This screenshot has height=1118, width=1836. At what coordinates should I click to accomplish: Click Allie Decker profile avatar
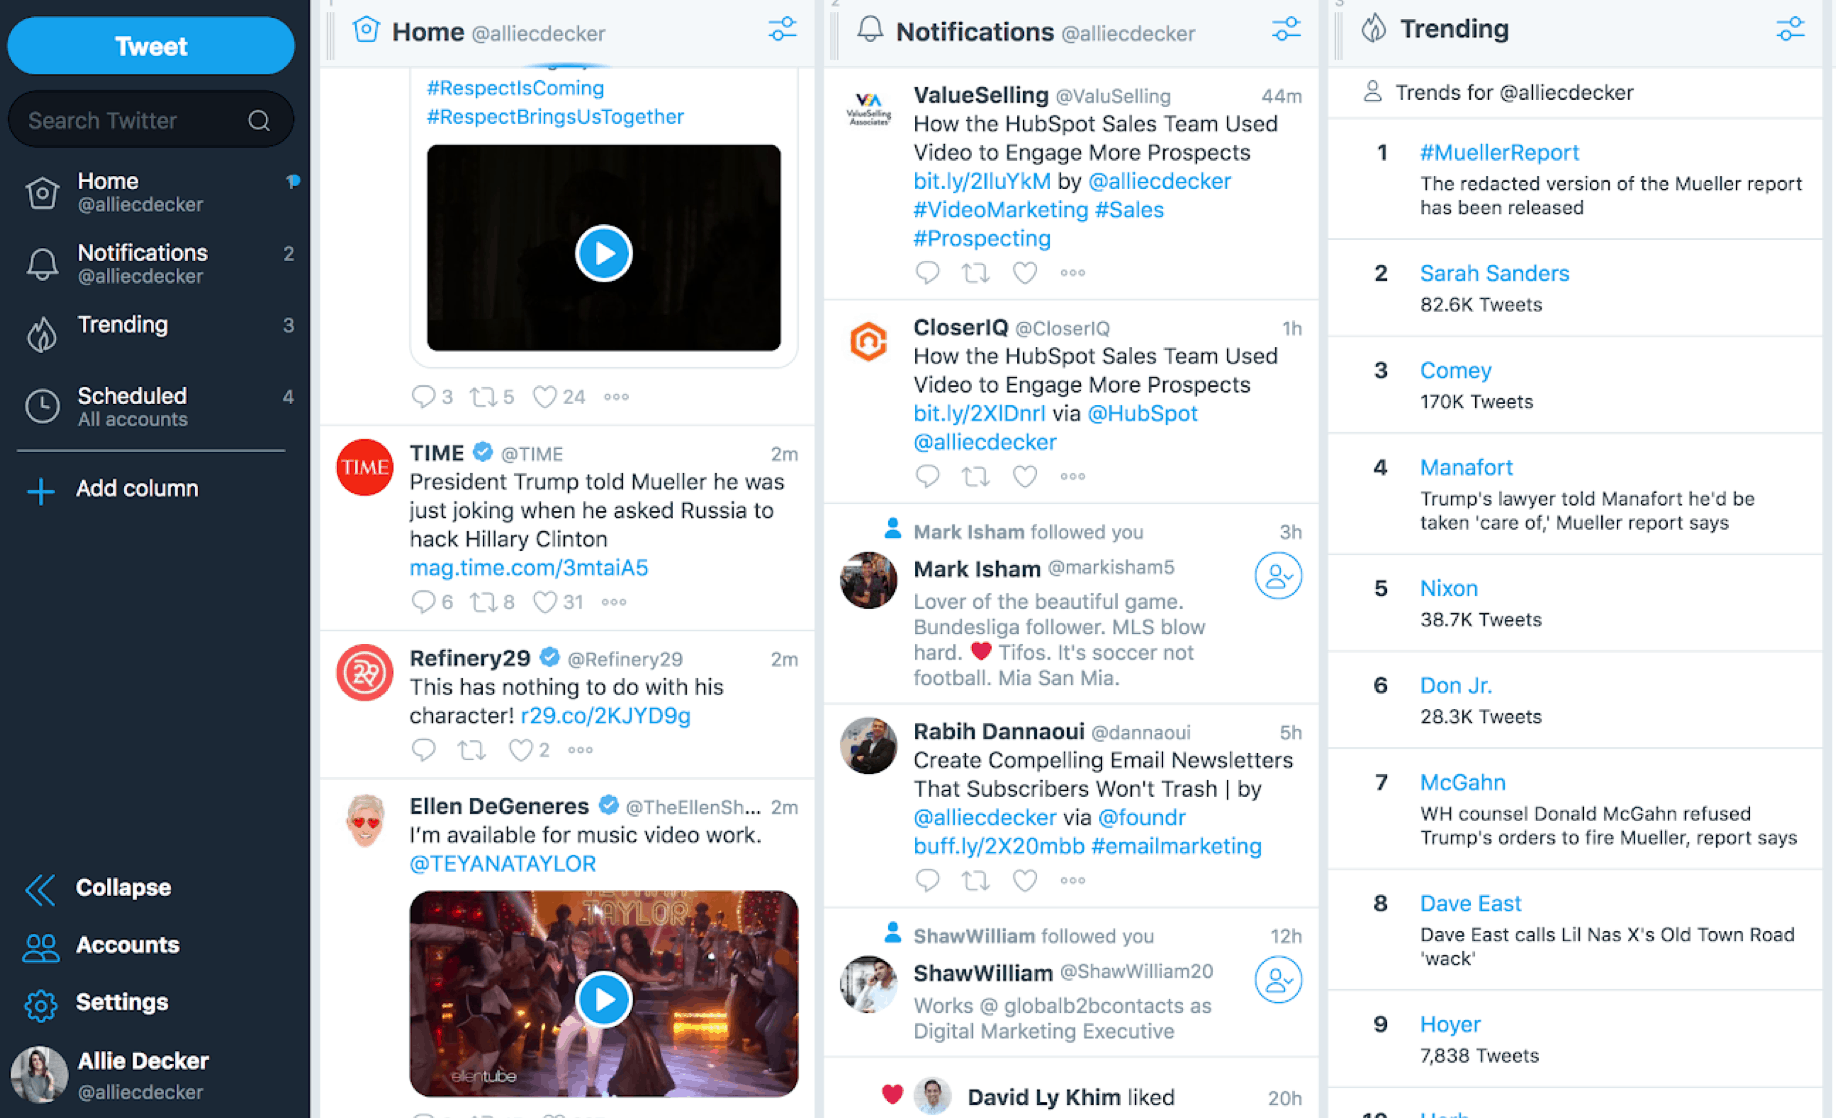(x=39, y=1075)
